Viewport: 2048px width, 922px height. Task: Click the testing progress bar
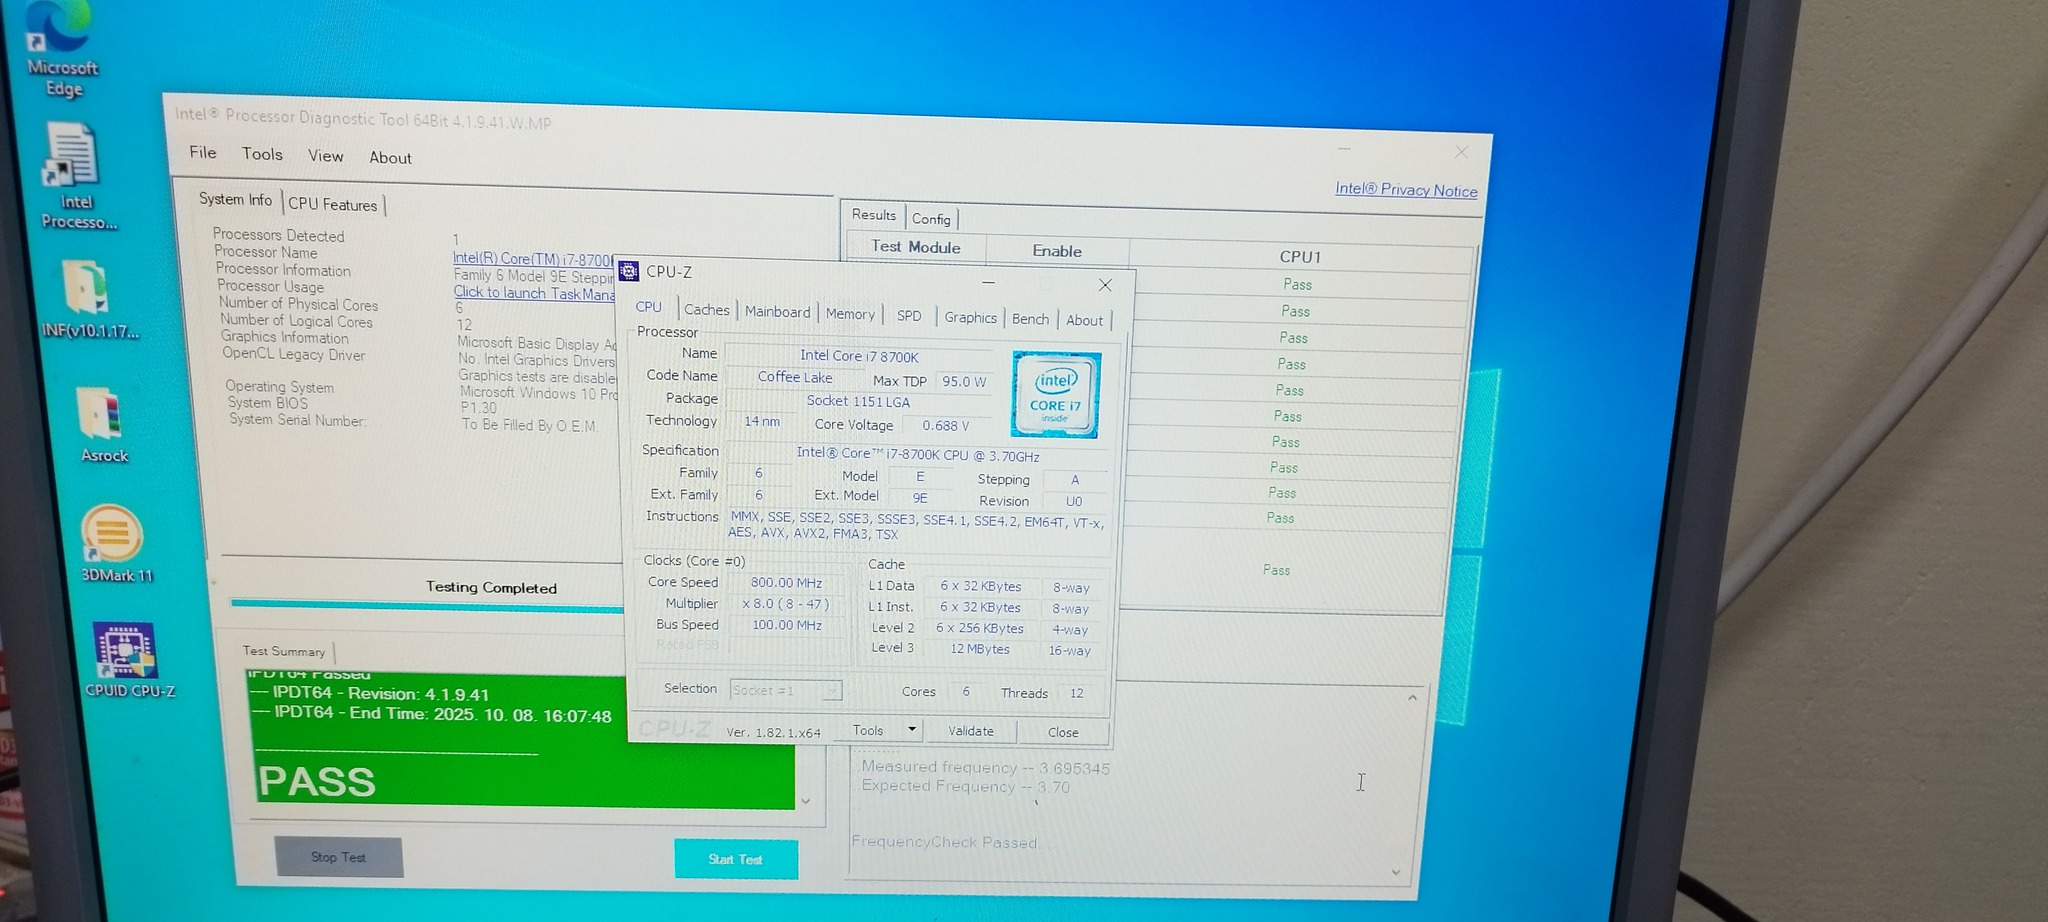pos(428,605)
